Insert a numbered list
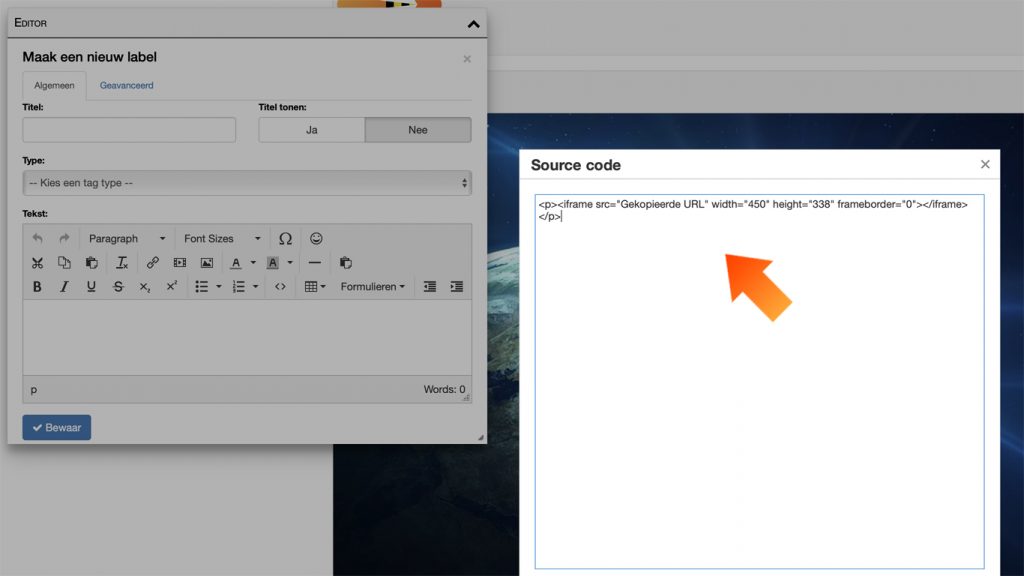This screenshot has height=576, width=1024. point(238,287)
